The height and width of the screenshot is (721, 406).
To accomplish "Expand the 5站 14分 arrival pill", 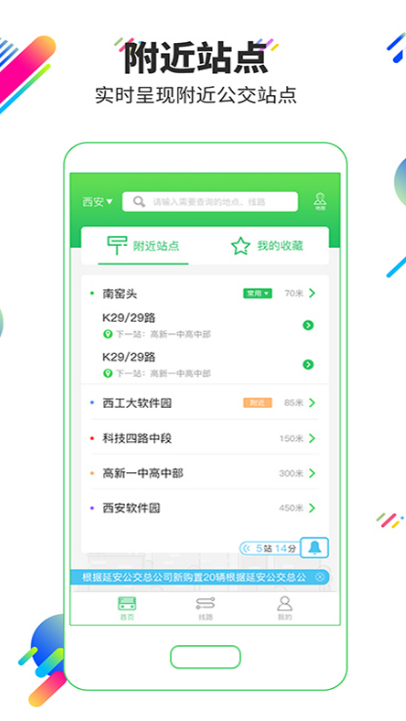I will 269,548.
